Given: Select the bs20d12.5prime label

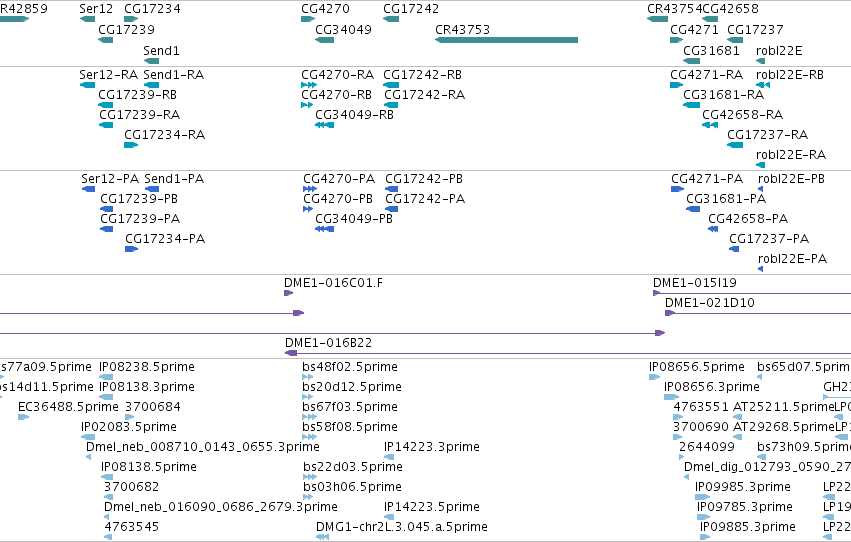Looking at the screenshot, I should pyautogui.click(x=352, y=387).
